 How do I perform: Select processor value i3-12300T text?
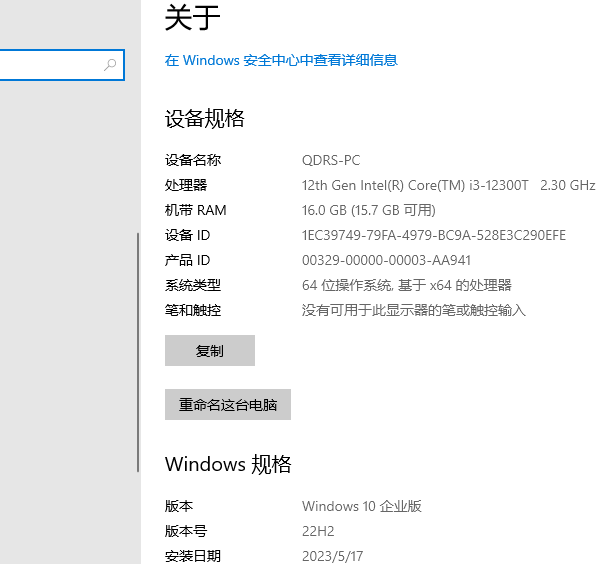coord(448,186)
